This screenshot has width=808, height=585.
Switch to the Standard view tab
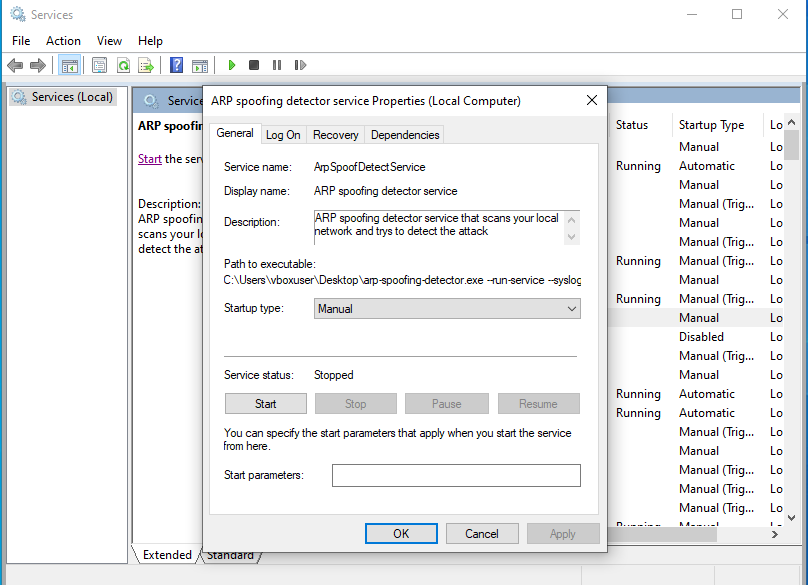click(231, 554)
